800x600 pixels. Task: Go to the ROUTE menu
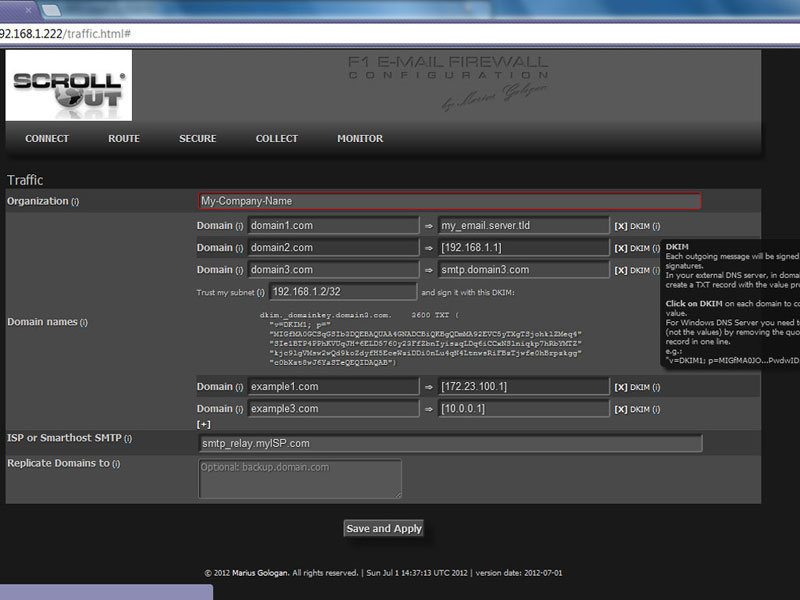pyautogui.click(x=124, y=139)
